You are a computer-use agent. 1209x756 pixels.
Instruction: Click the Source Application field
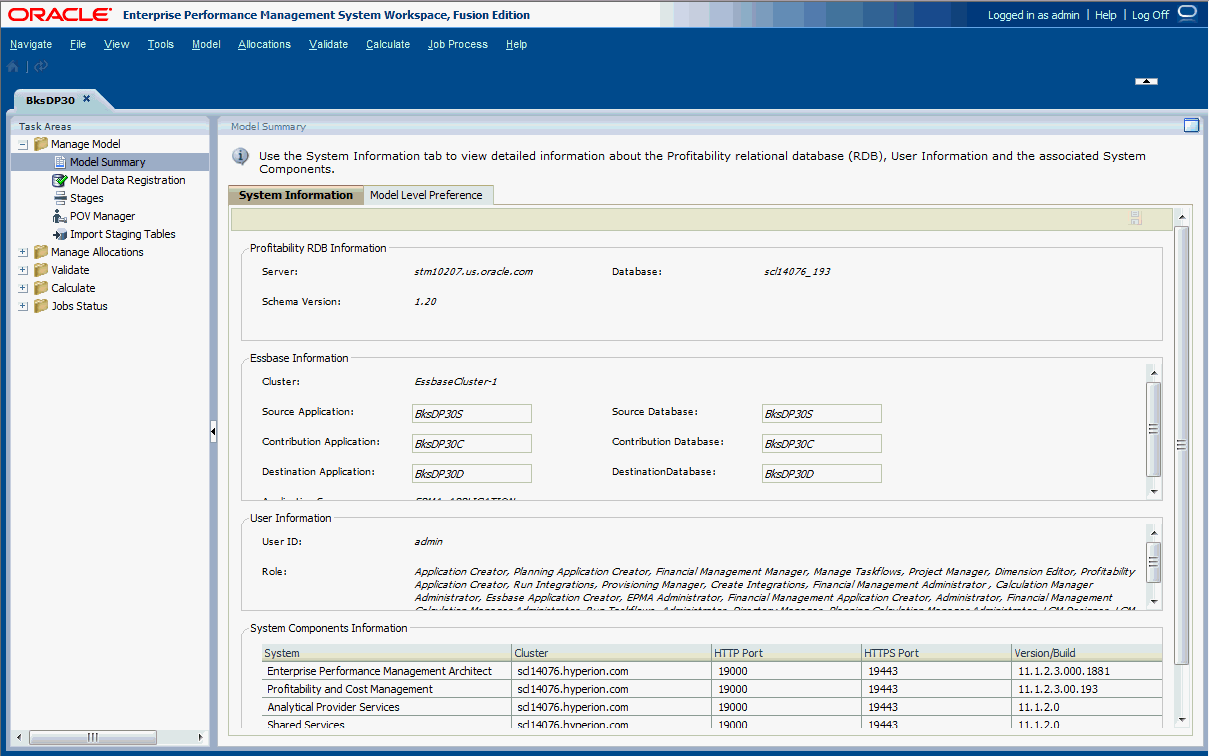[x=472, y=414]
